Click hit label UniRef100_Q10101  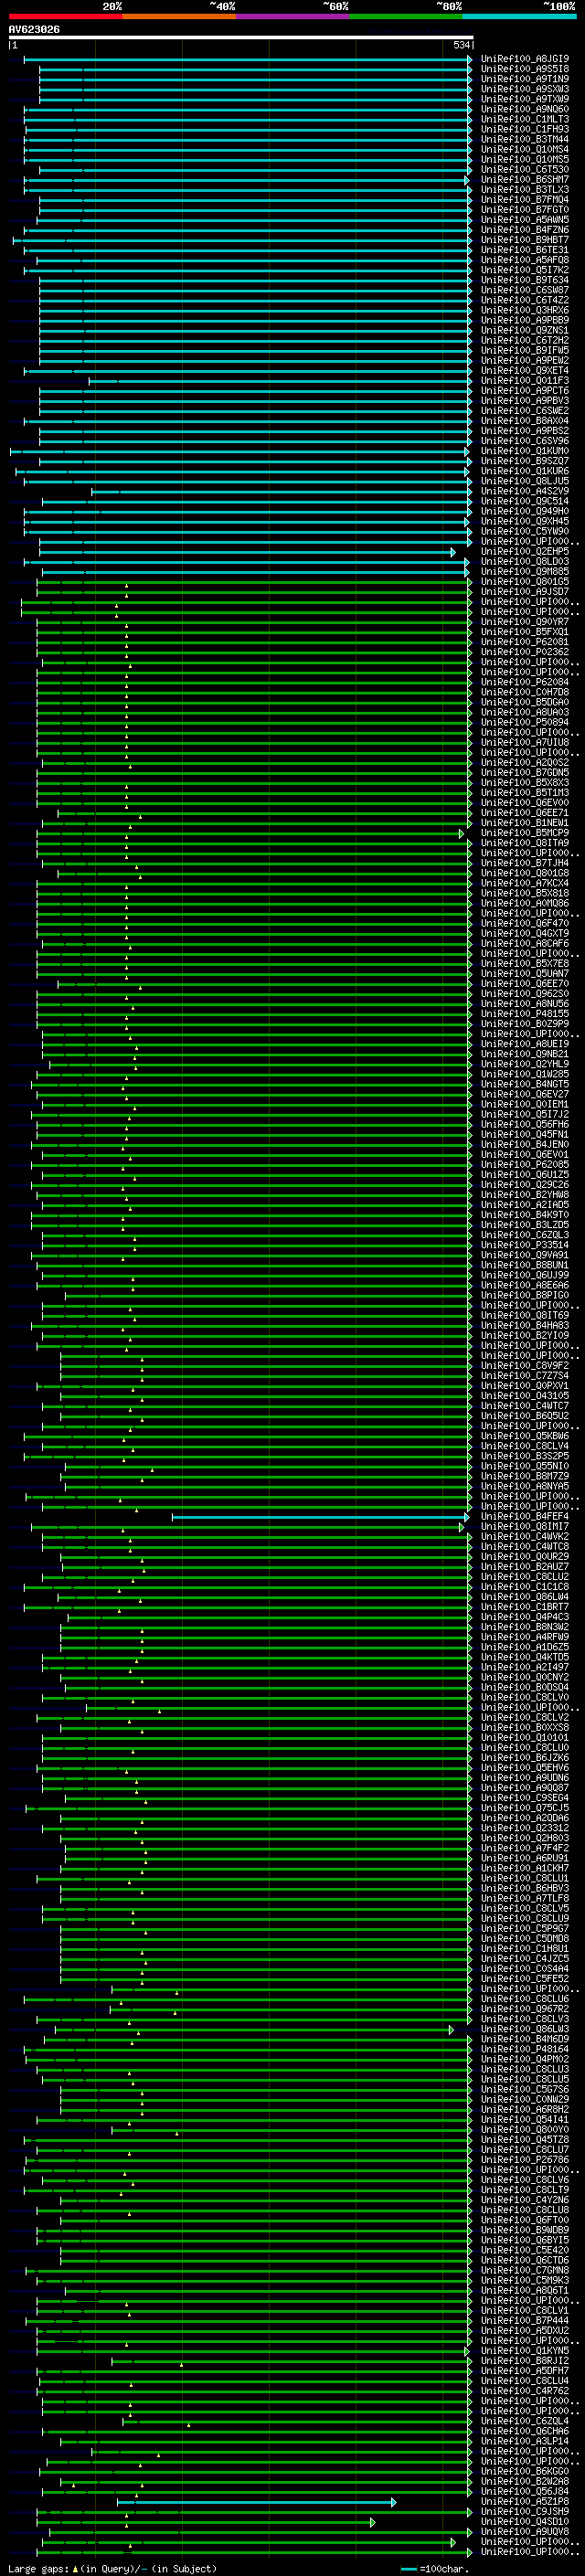pos(525,1738)
